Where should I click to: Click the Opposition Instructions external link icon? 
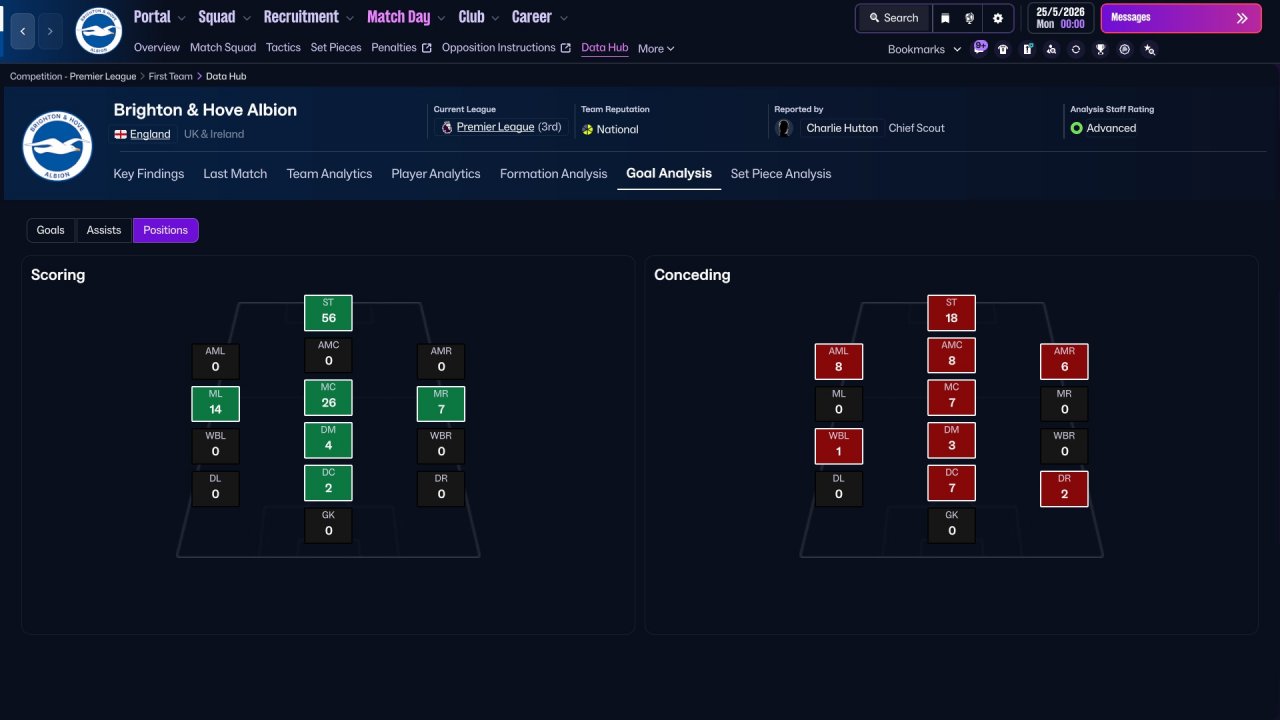(566, 48)
